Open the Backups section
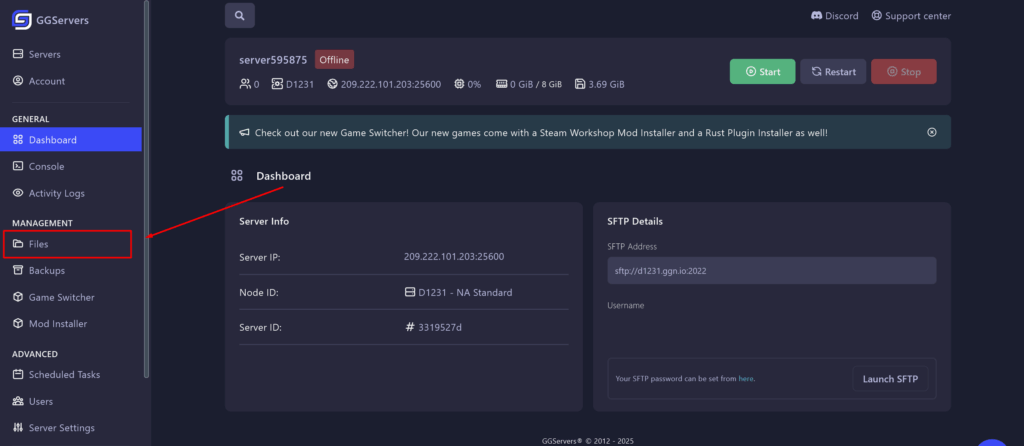Viewport: 1024px width, 446px height. [46, 270]
